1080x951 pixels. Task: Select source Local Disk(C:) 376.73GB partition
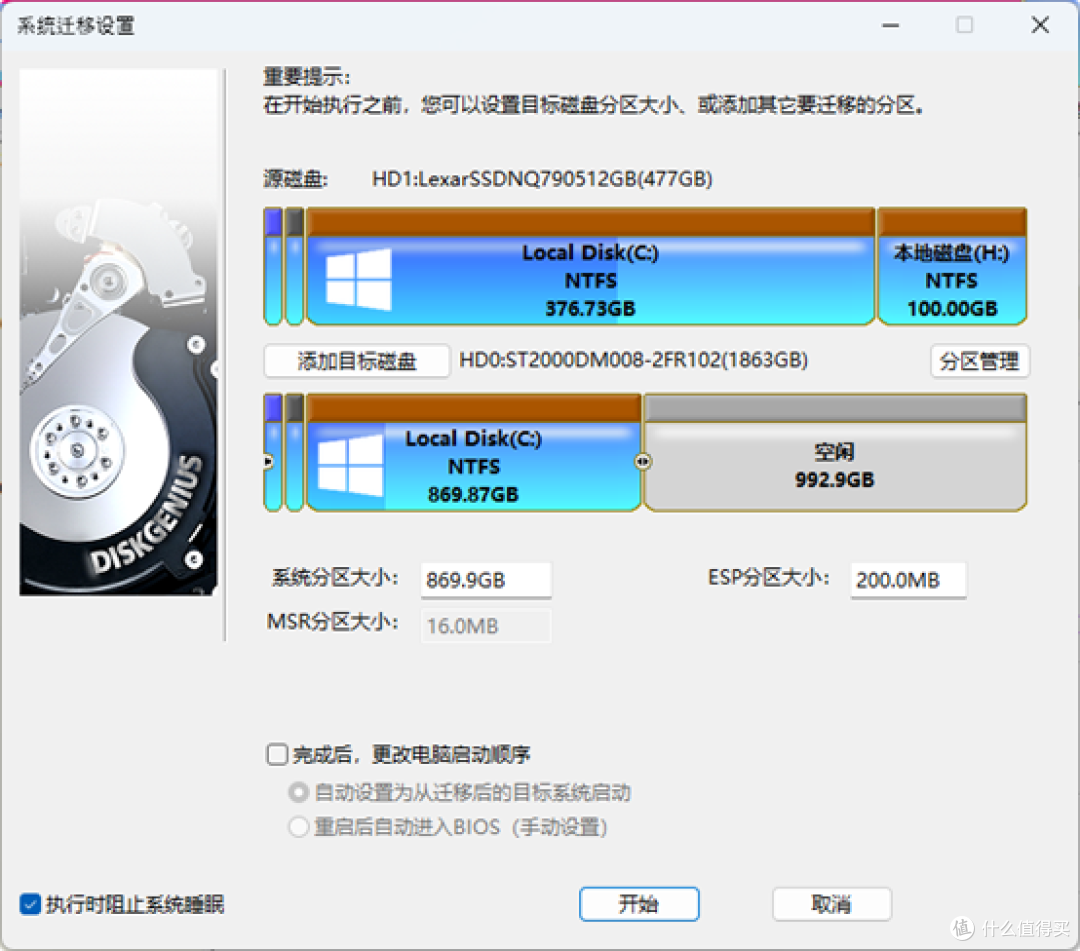pos(590,267)
